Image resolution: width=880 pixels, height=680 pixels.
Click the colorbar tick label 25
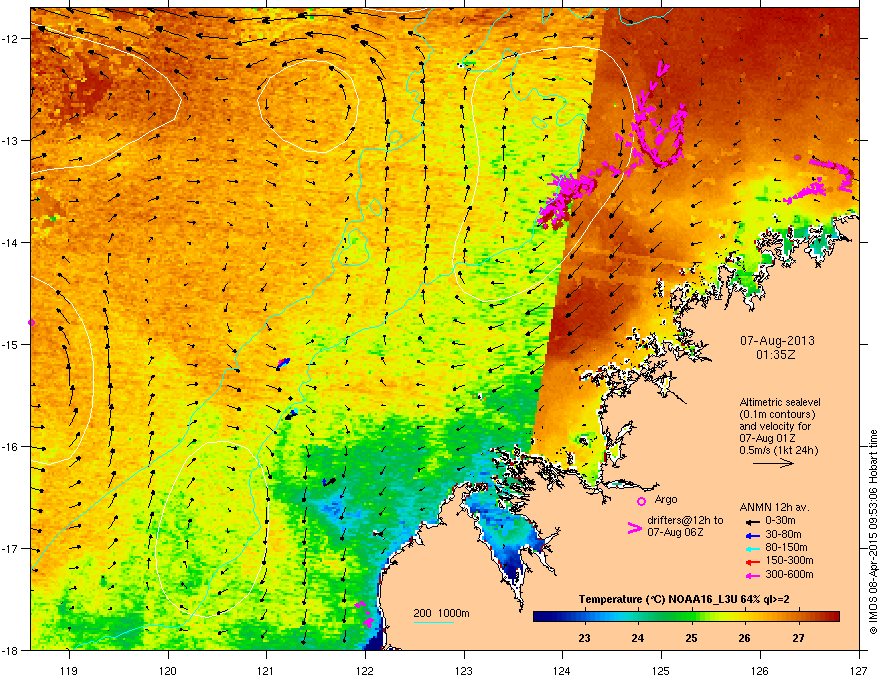(x=691, y=638)
